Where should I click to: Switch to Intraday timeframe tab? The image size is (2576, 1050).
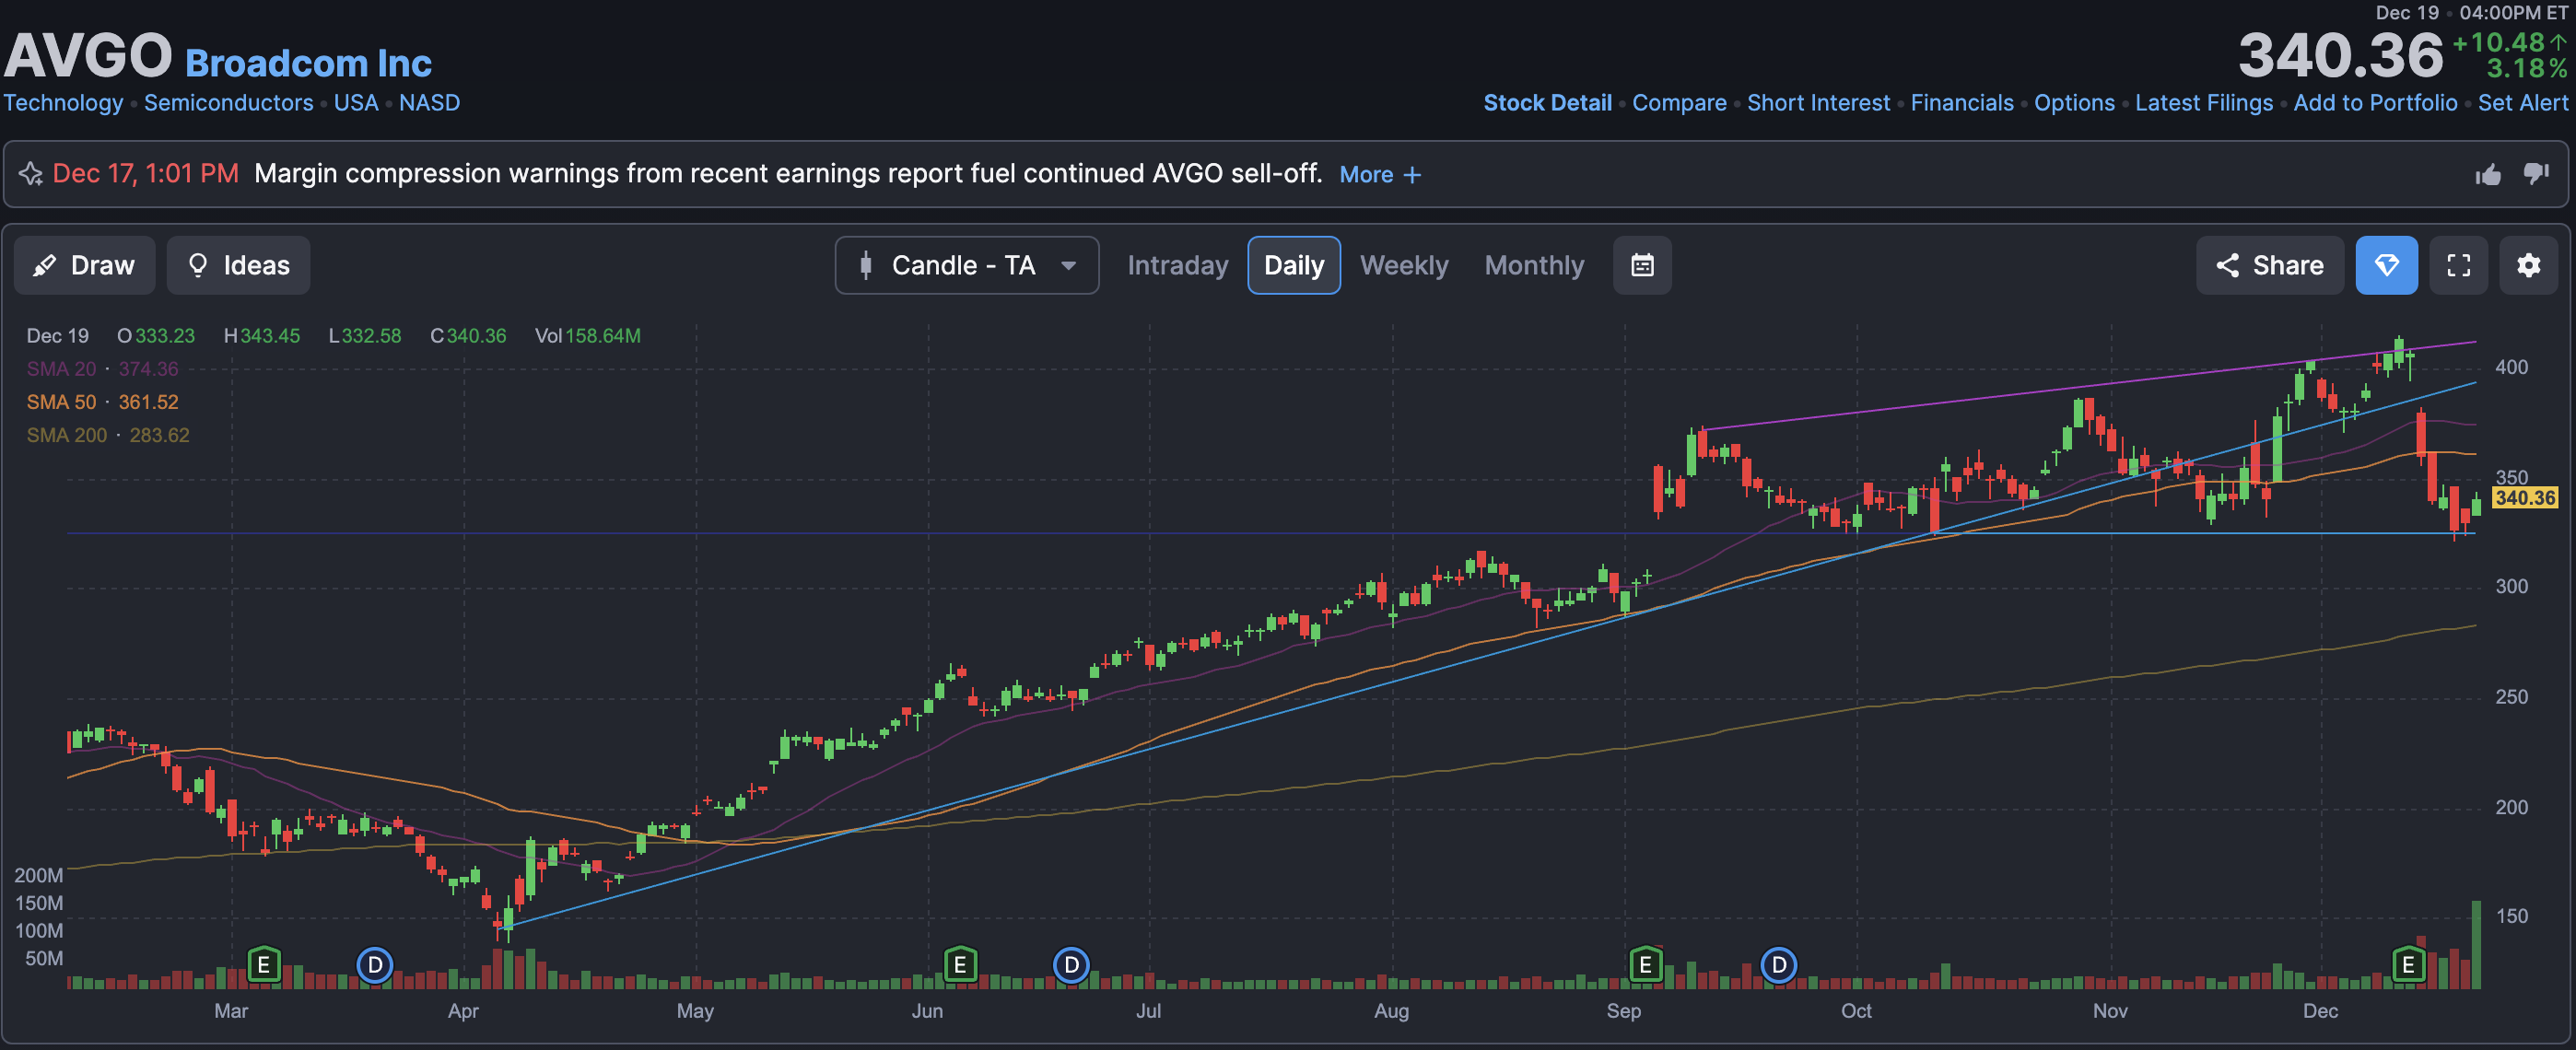(1177, 265)
